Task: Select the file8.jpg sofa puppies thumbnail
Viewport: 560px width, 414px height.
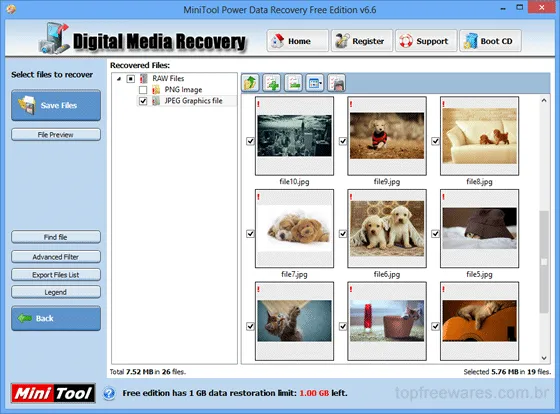Action: click(x=479, y=136)
